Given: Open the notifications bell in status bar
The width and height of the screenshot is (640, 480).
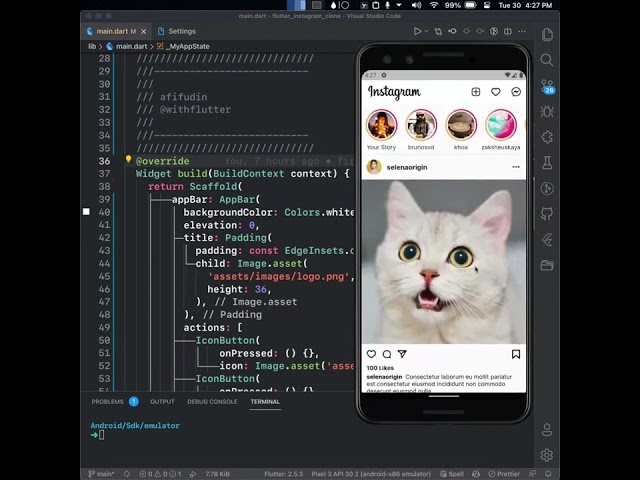Looking at the screenshot, I should (548, 474).
